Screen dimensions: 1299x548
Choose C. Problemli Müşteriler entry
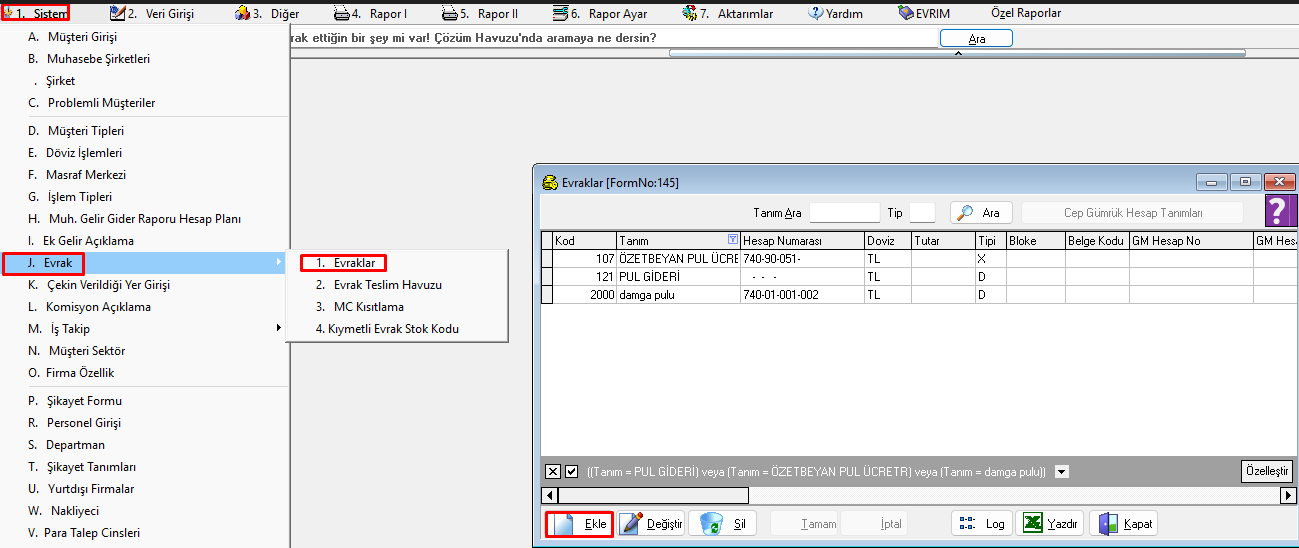pyautogui.click(x=144, y=103)
